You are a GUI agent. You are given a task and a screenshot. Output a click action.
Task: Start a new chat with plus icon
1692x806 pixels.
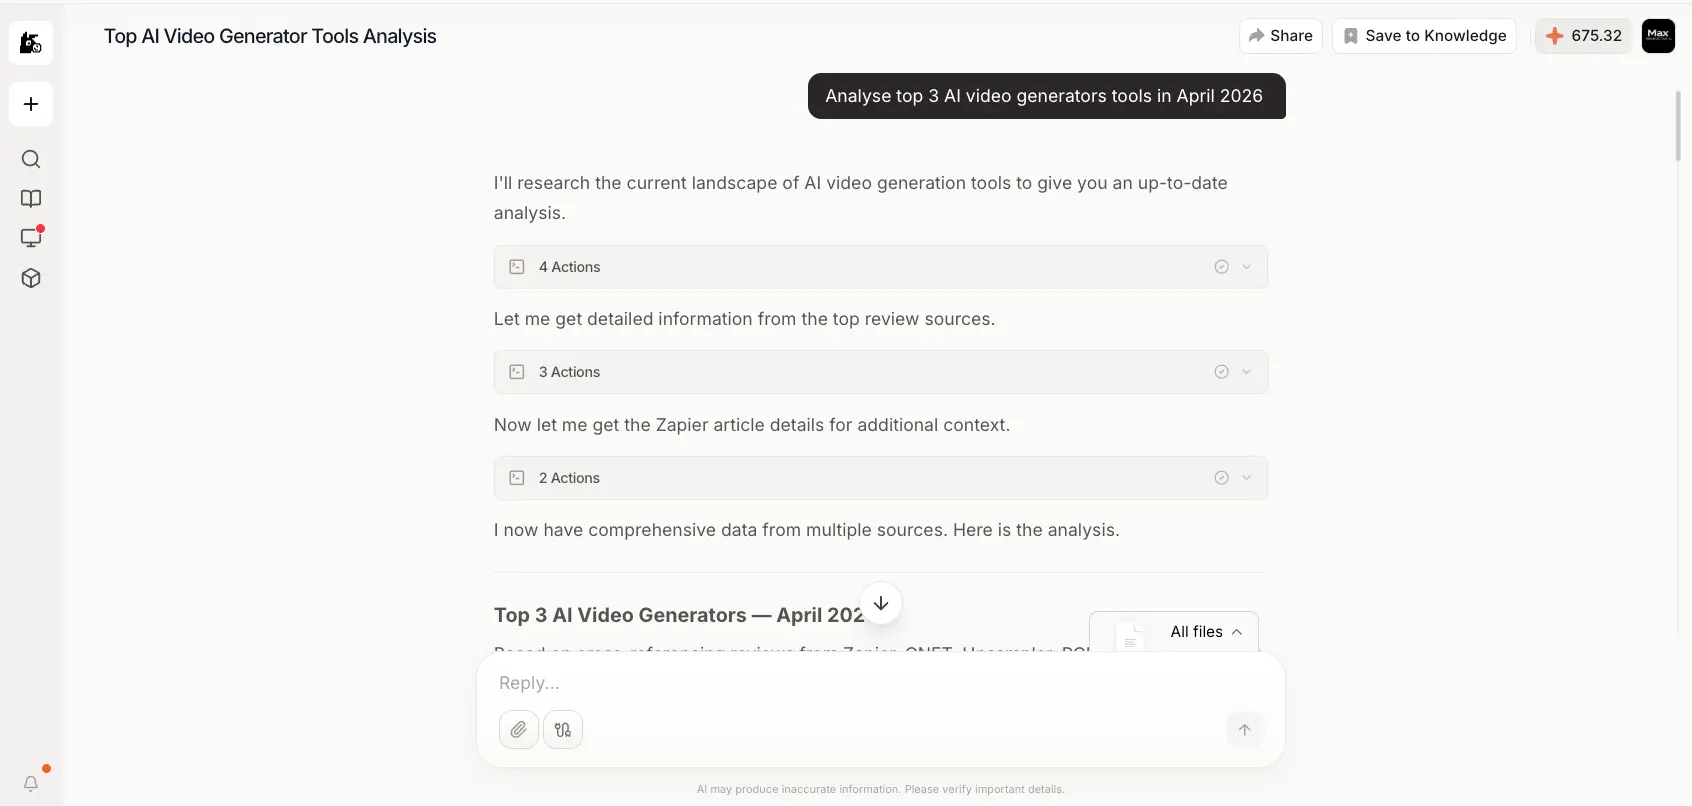click(x=31, y=104)
